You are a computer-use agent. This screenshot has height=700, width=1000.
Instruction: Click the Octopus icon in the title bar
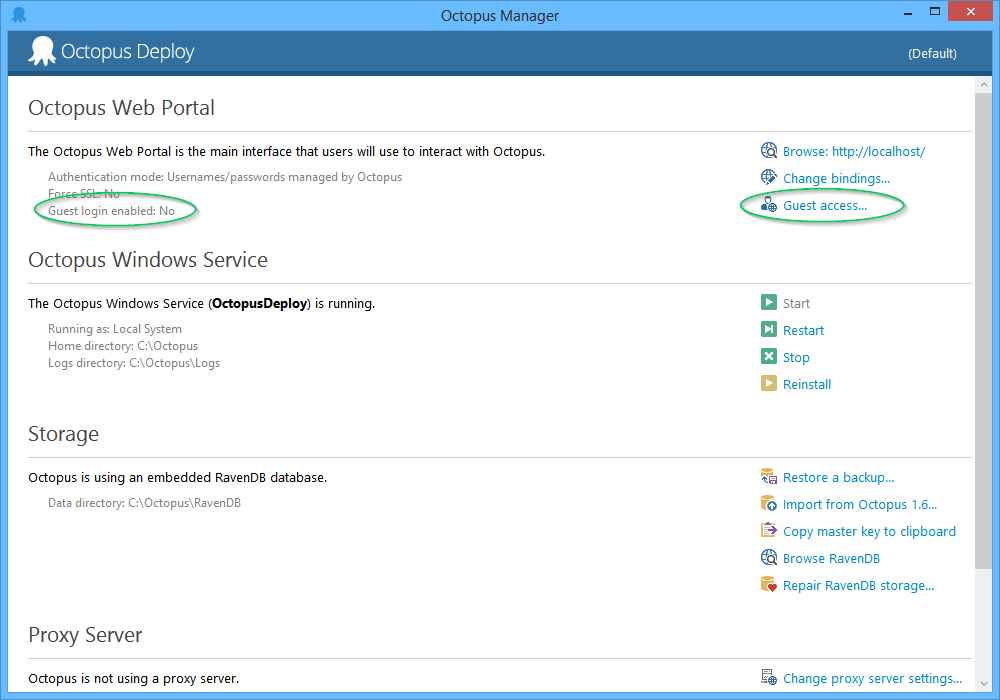[17, 14]
